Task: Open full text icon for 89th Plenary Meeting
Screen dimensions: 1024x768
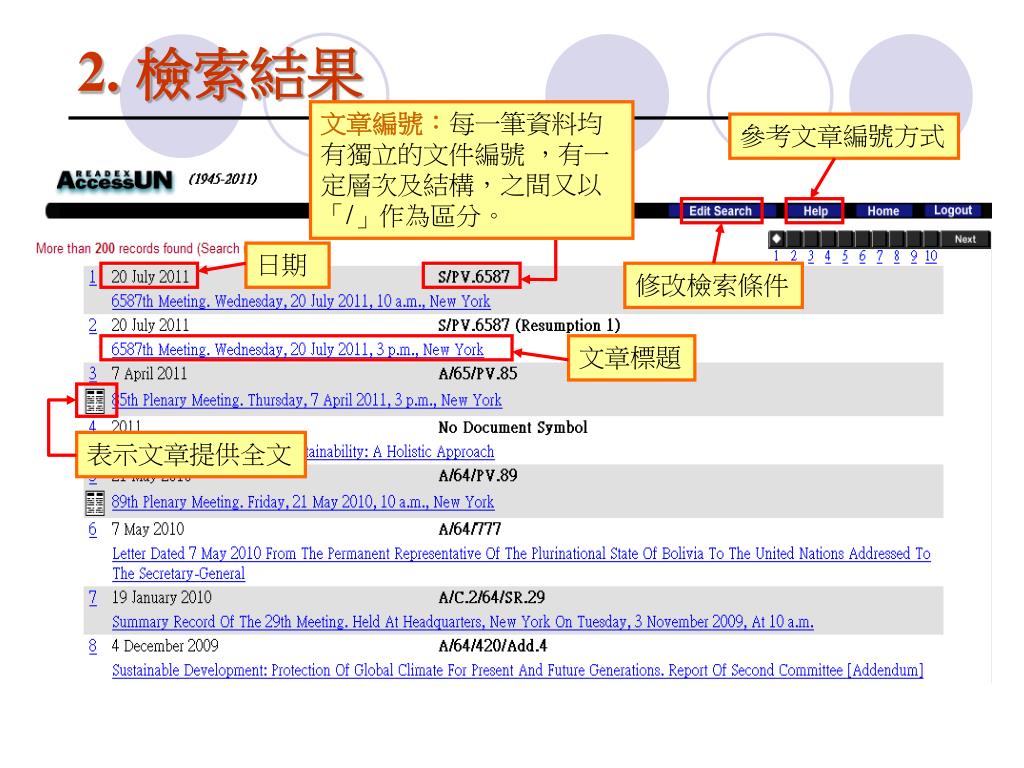Action: tap(95, 503)
